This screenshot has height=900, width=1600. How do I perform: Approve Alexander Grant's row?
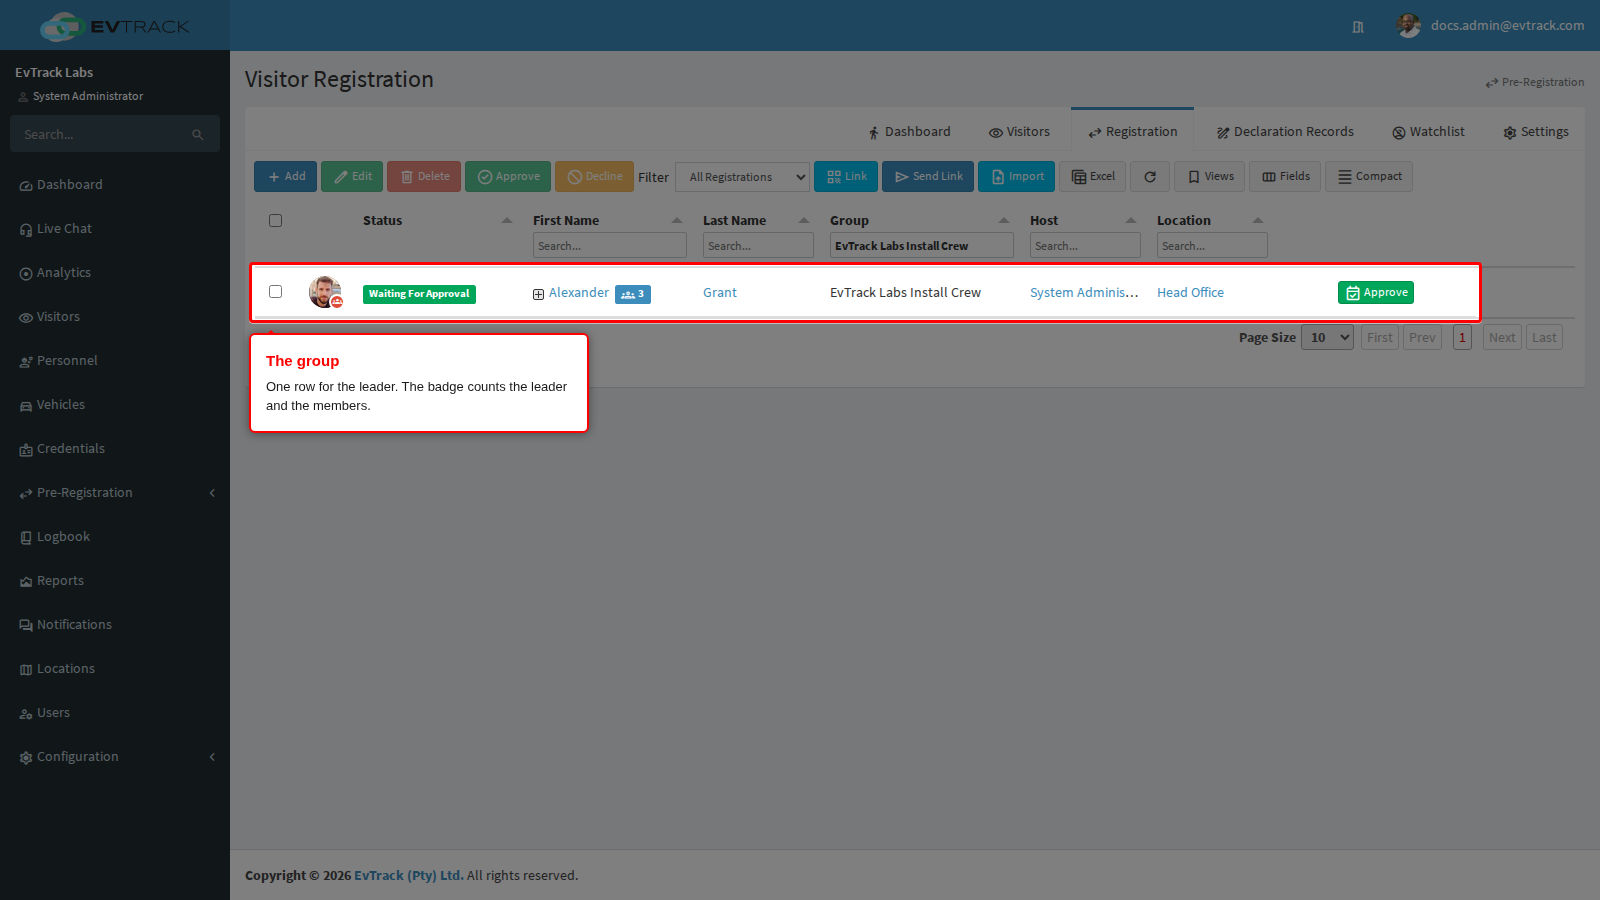pos(1376,293)
